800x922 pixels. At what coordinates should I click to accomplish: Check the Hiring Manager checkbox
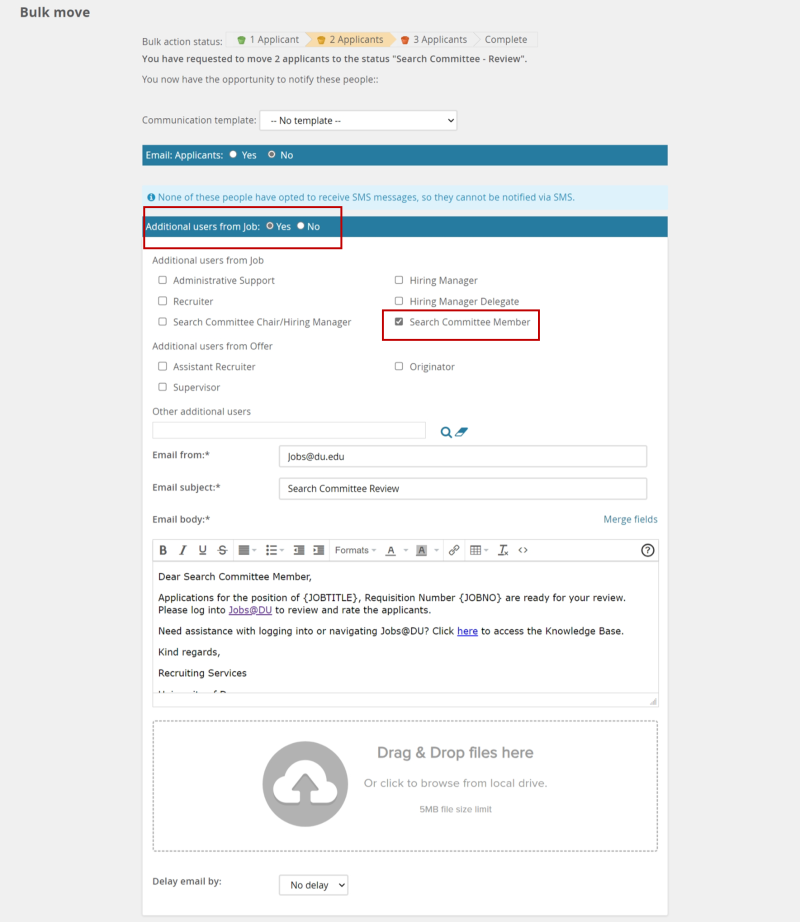click(x=398, y=280)
